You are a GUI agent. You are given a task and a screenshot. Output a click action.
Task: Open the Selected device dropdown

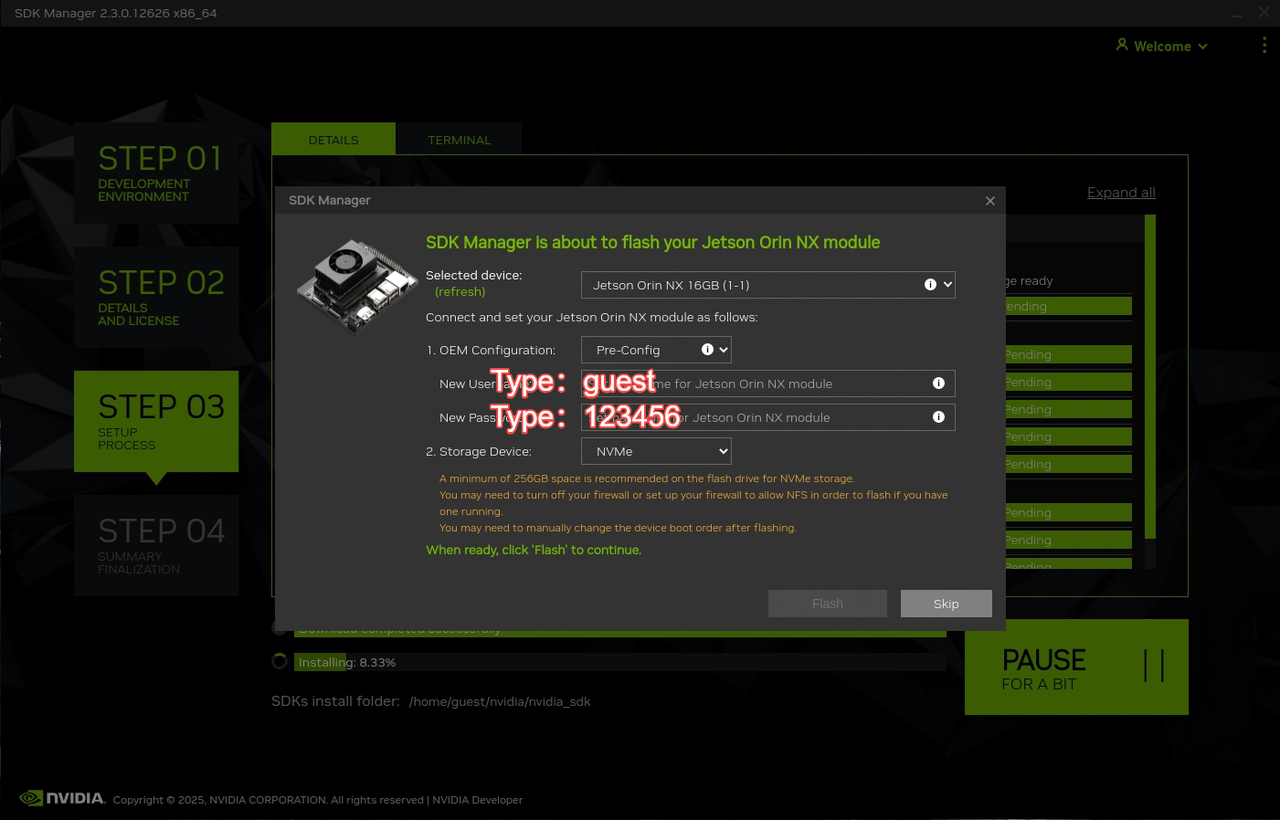click(768, 285)
